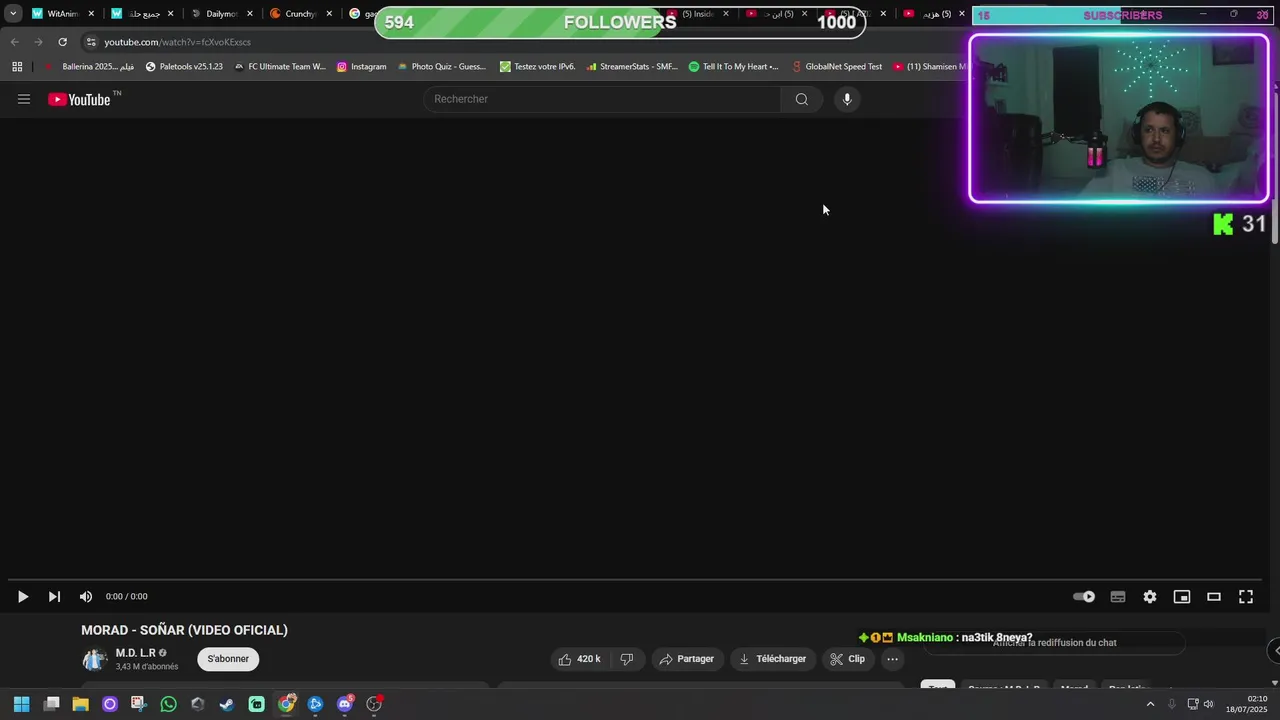Open the Partager share dialog
This screenshot has width=1280, height=720.
tap(686, 659)
